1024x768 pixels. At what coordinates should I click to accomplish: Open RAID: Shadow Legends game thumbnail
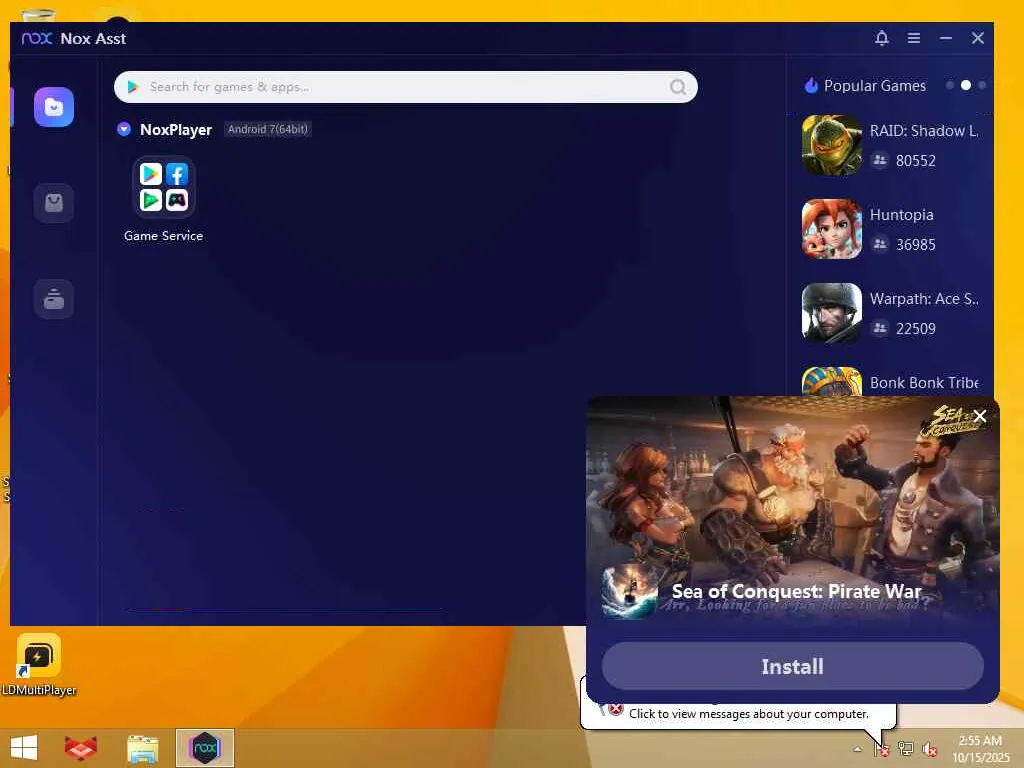point(832,145)
